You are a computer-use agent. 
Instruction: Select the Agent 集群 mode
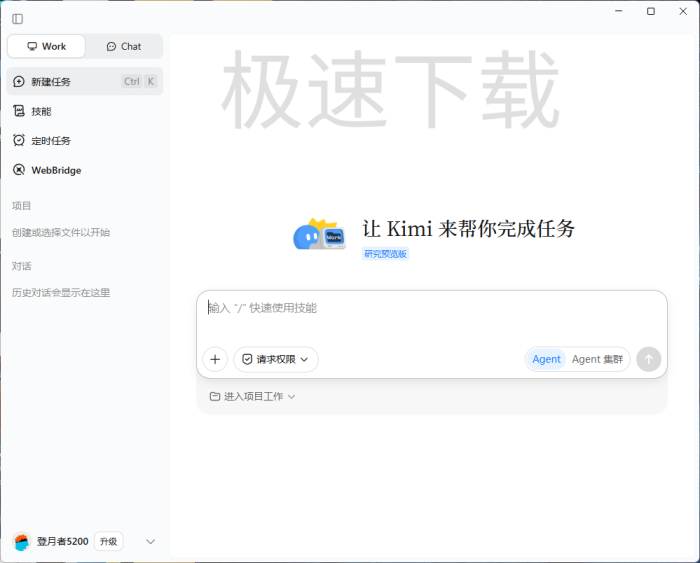click(x=597, y=359)
